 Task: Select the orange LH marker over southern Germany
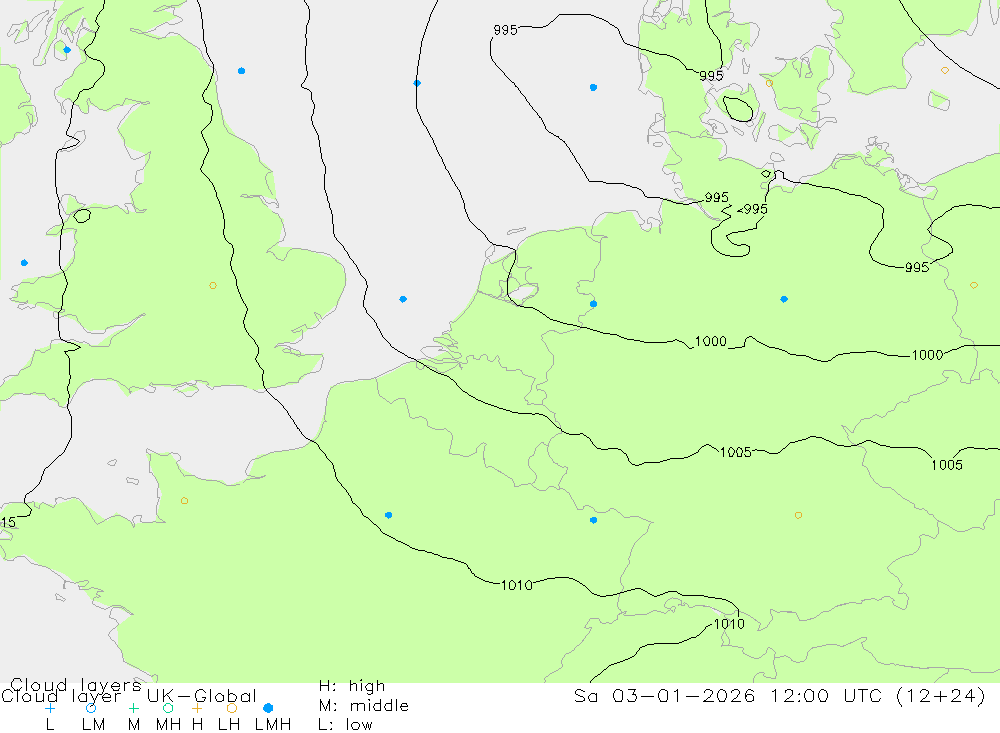(798, 515)
